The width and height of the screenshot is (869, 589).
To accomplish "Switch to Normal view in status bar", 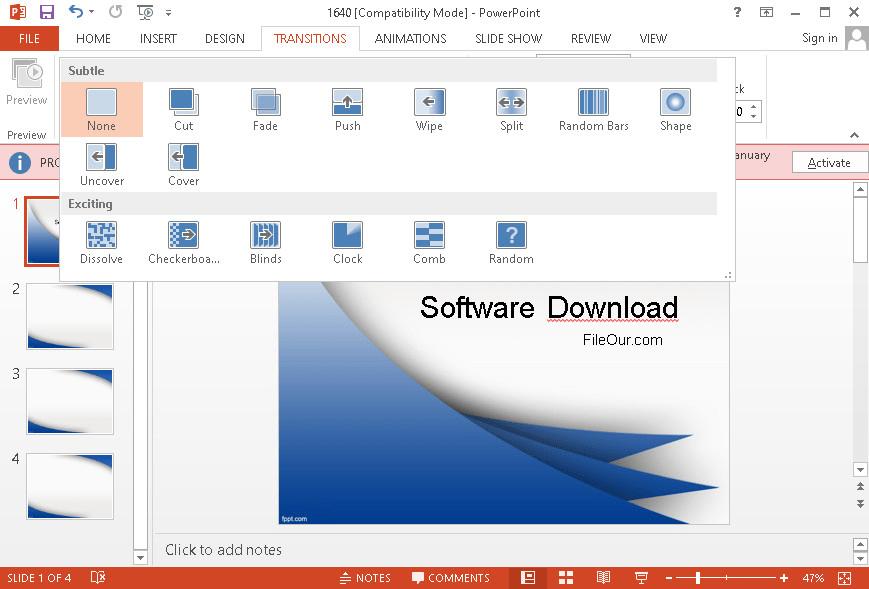I will click(x=528, y=578).
